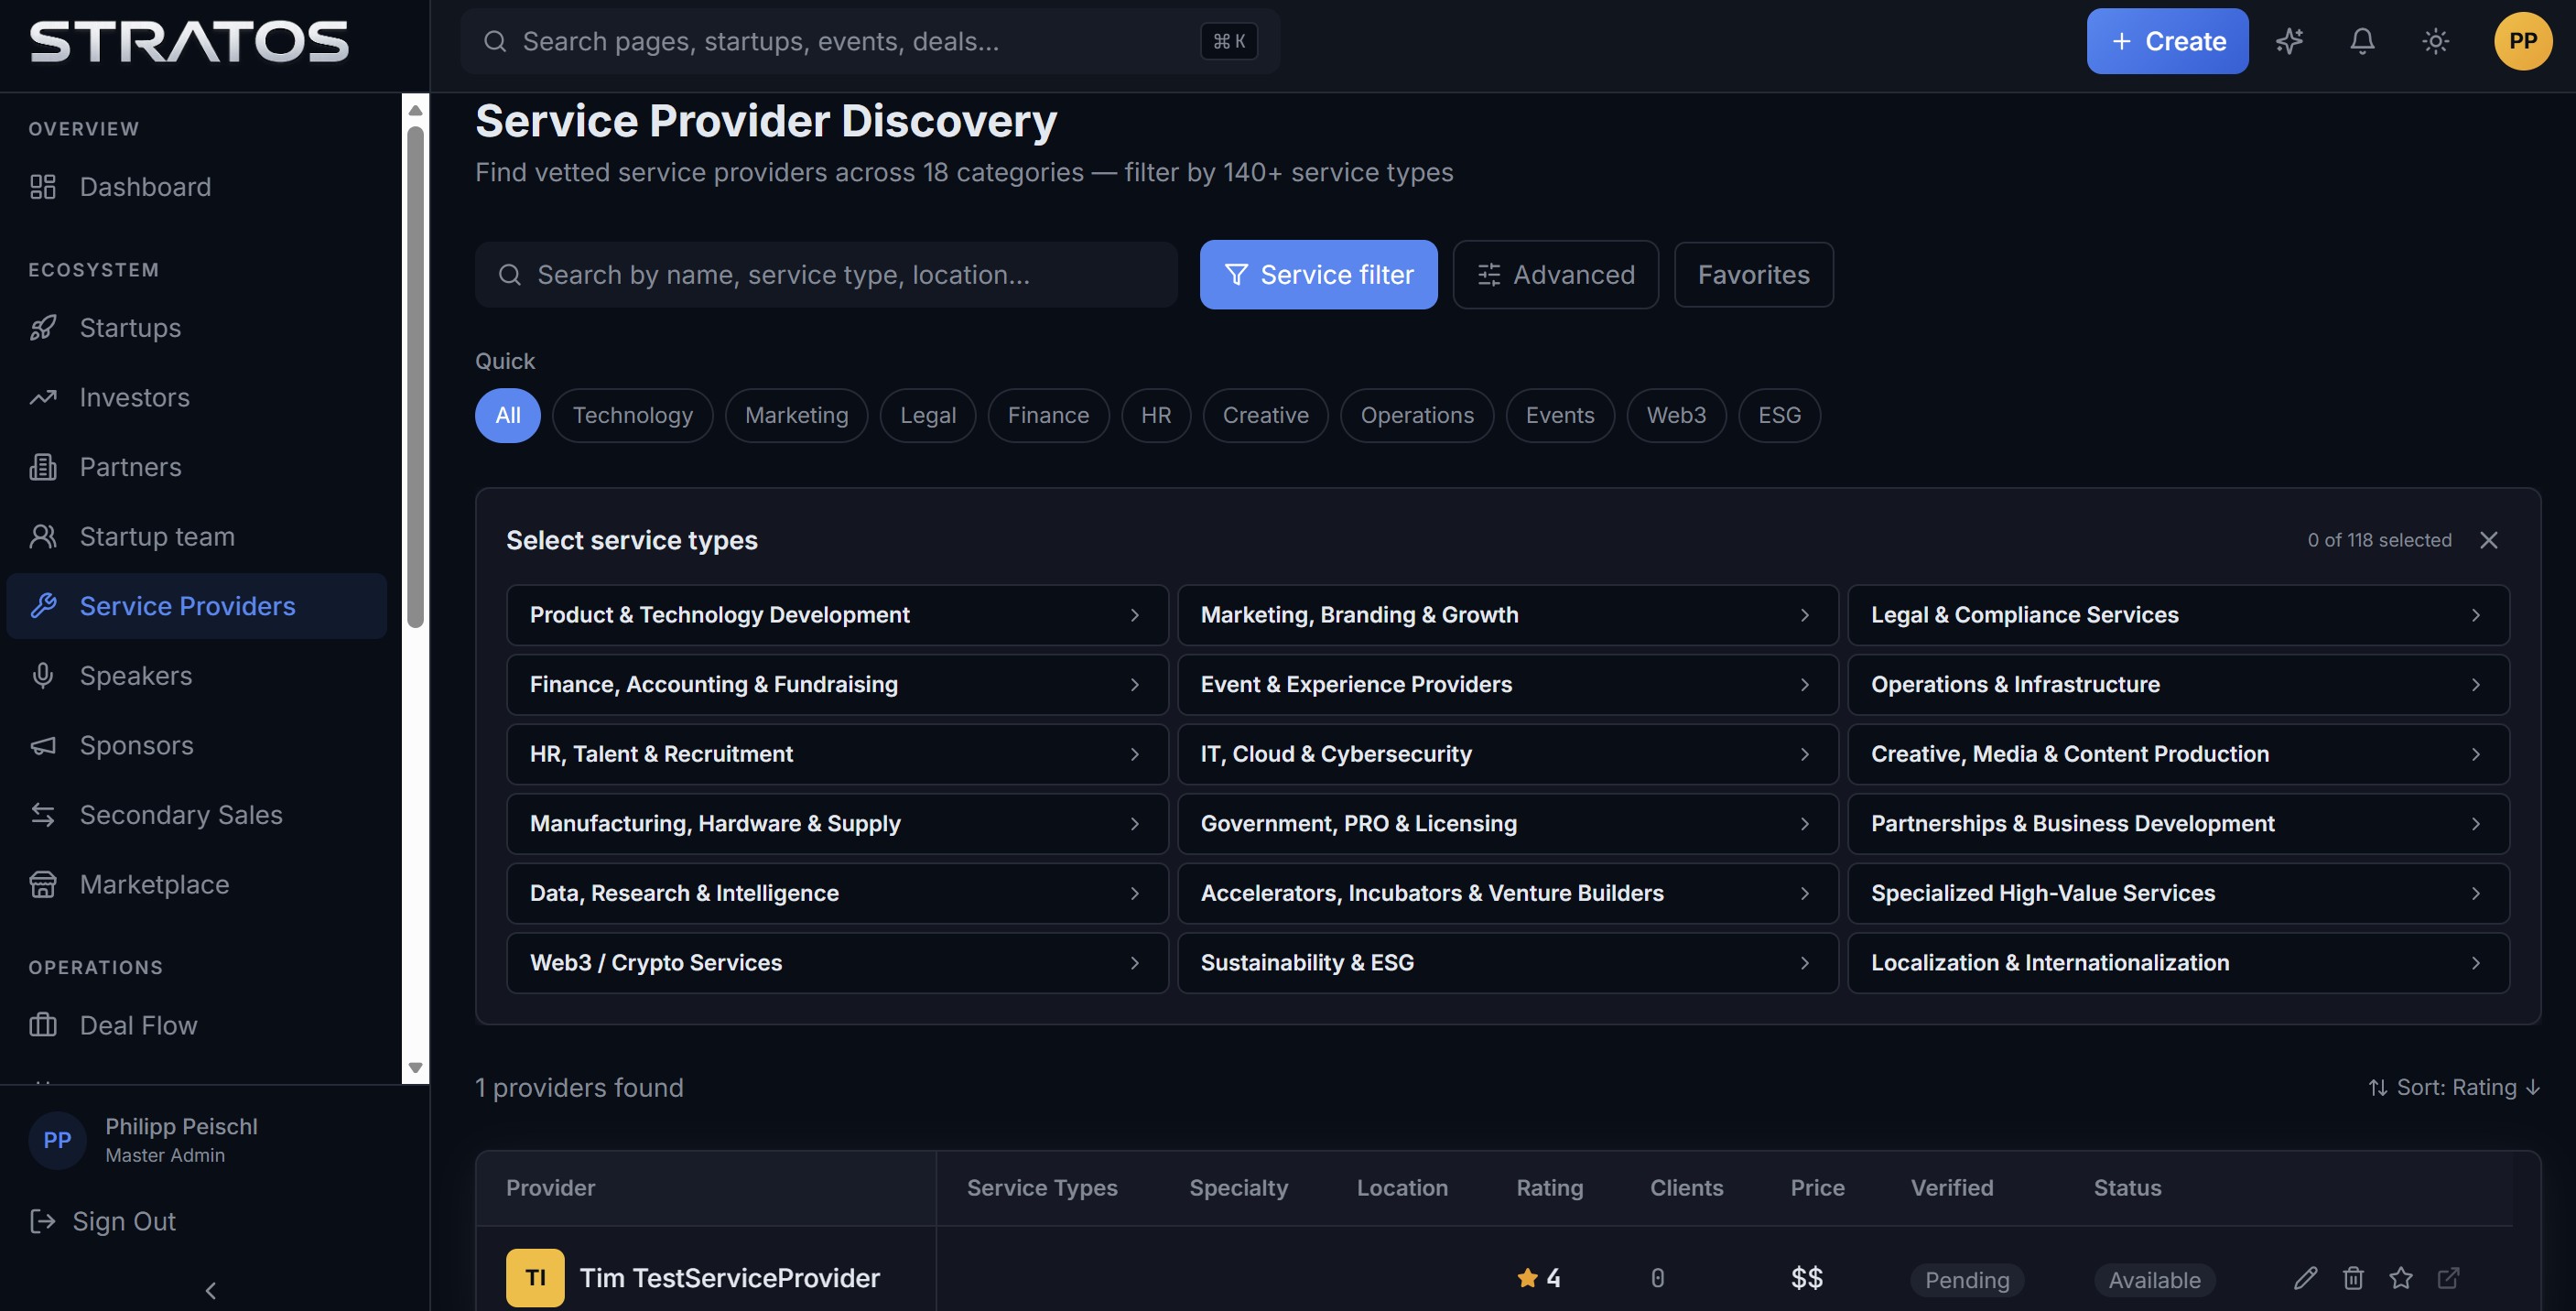Image resolution: width=2576 pixels, height=1311 pixels.
Task: Open the PP profile avatar menu
Action: (2522, 41)
